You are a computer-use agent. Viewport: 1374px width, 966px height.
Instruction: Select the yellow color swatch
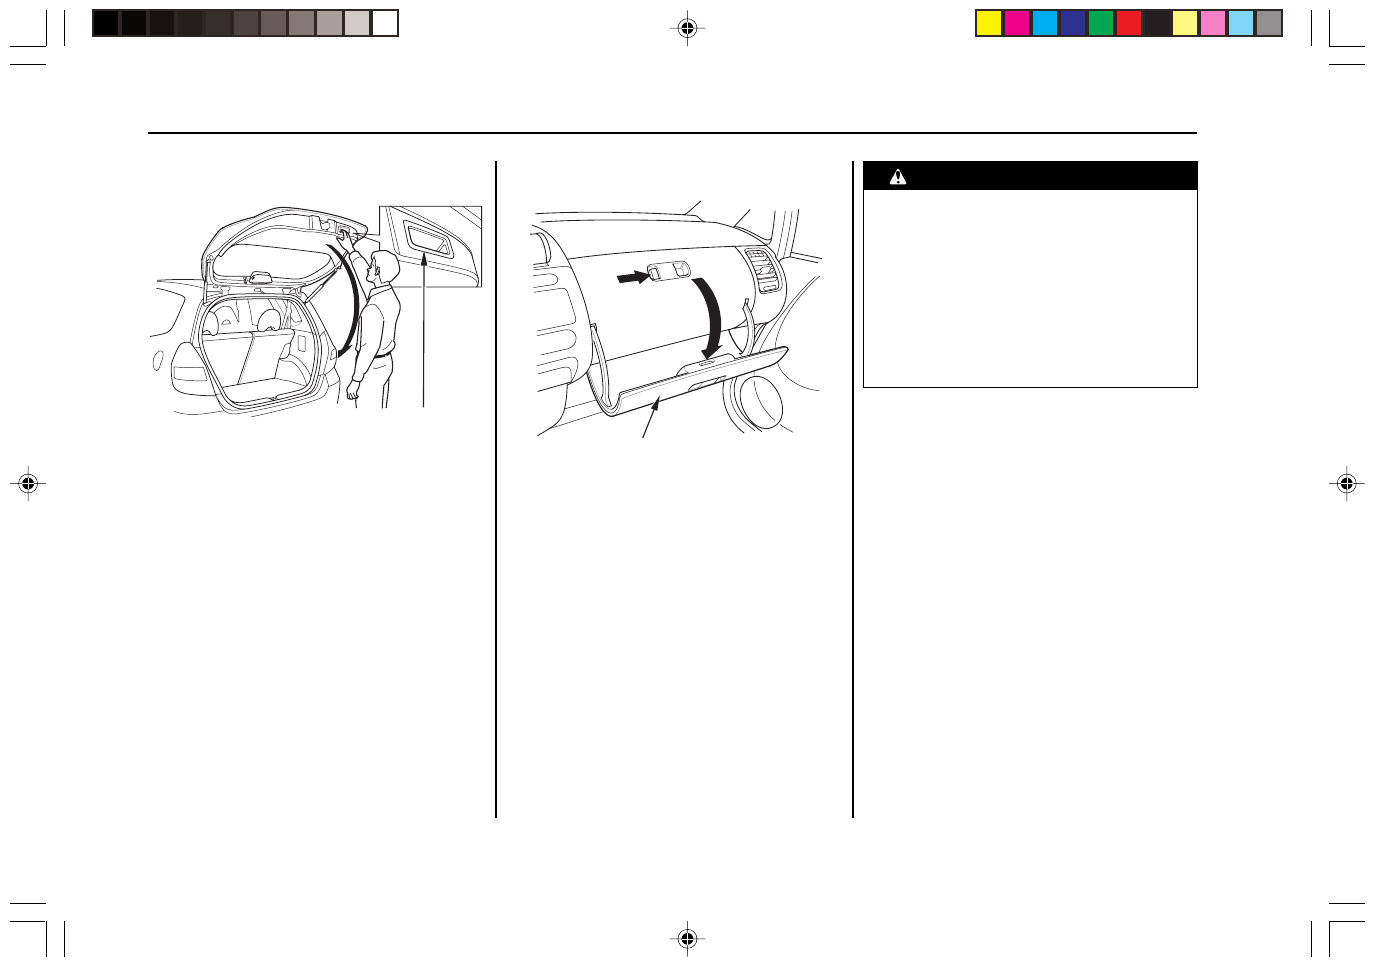click(989, 24)
